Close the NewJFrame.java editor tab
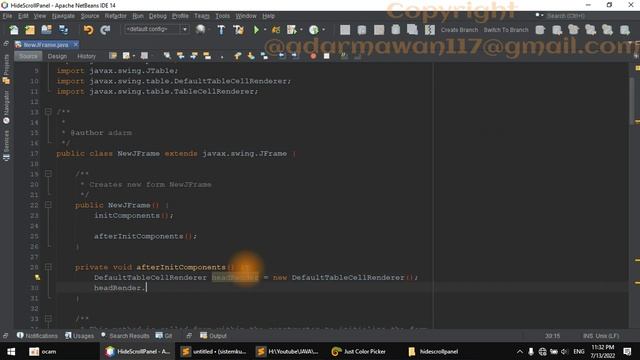 pyautogui.click(x=76, y=44)
